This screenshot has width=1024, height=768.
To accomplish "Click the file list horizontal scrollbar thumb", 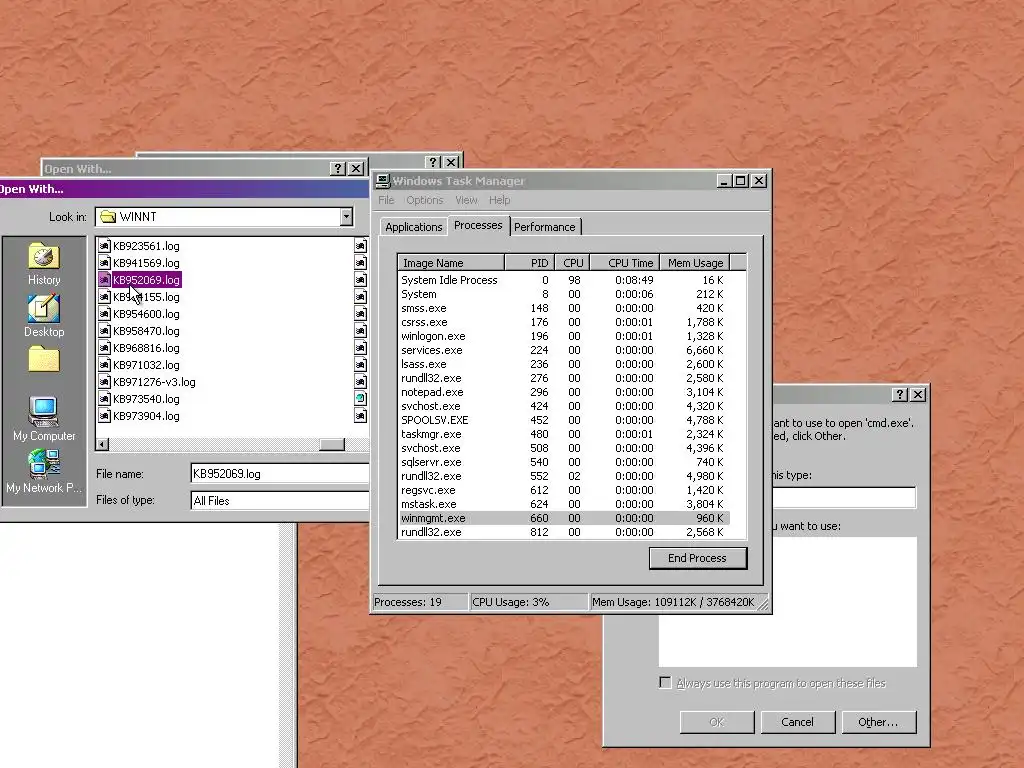I will coord(332,445).
